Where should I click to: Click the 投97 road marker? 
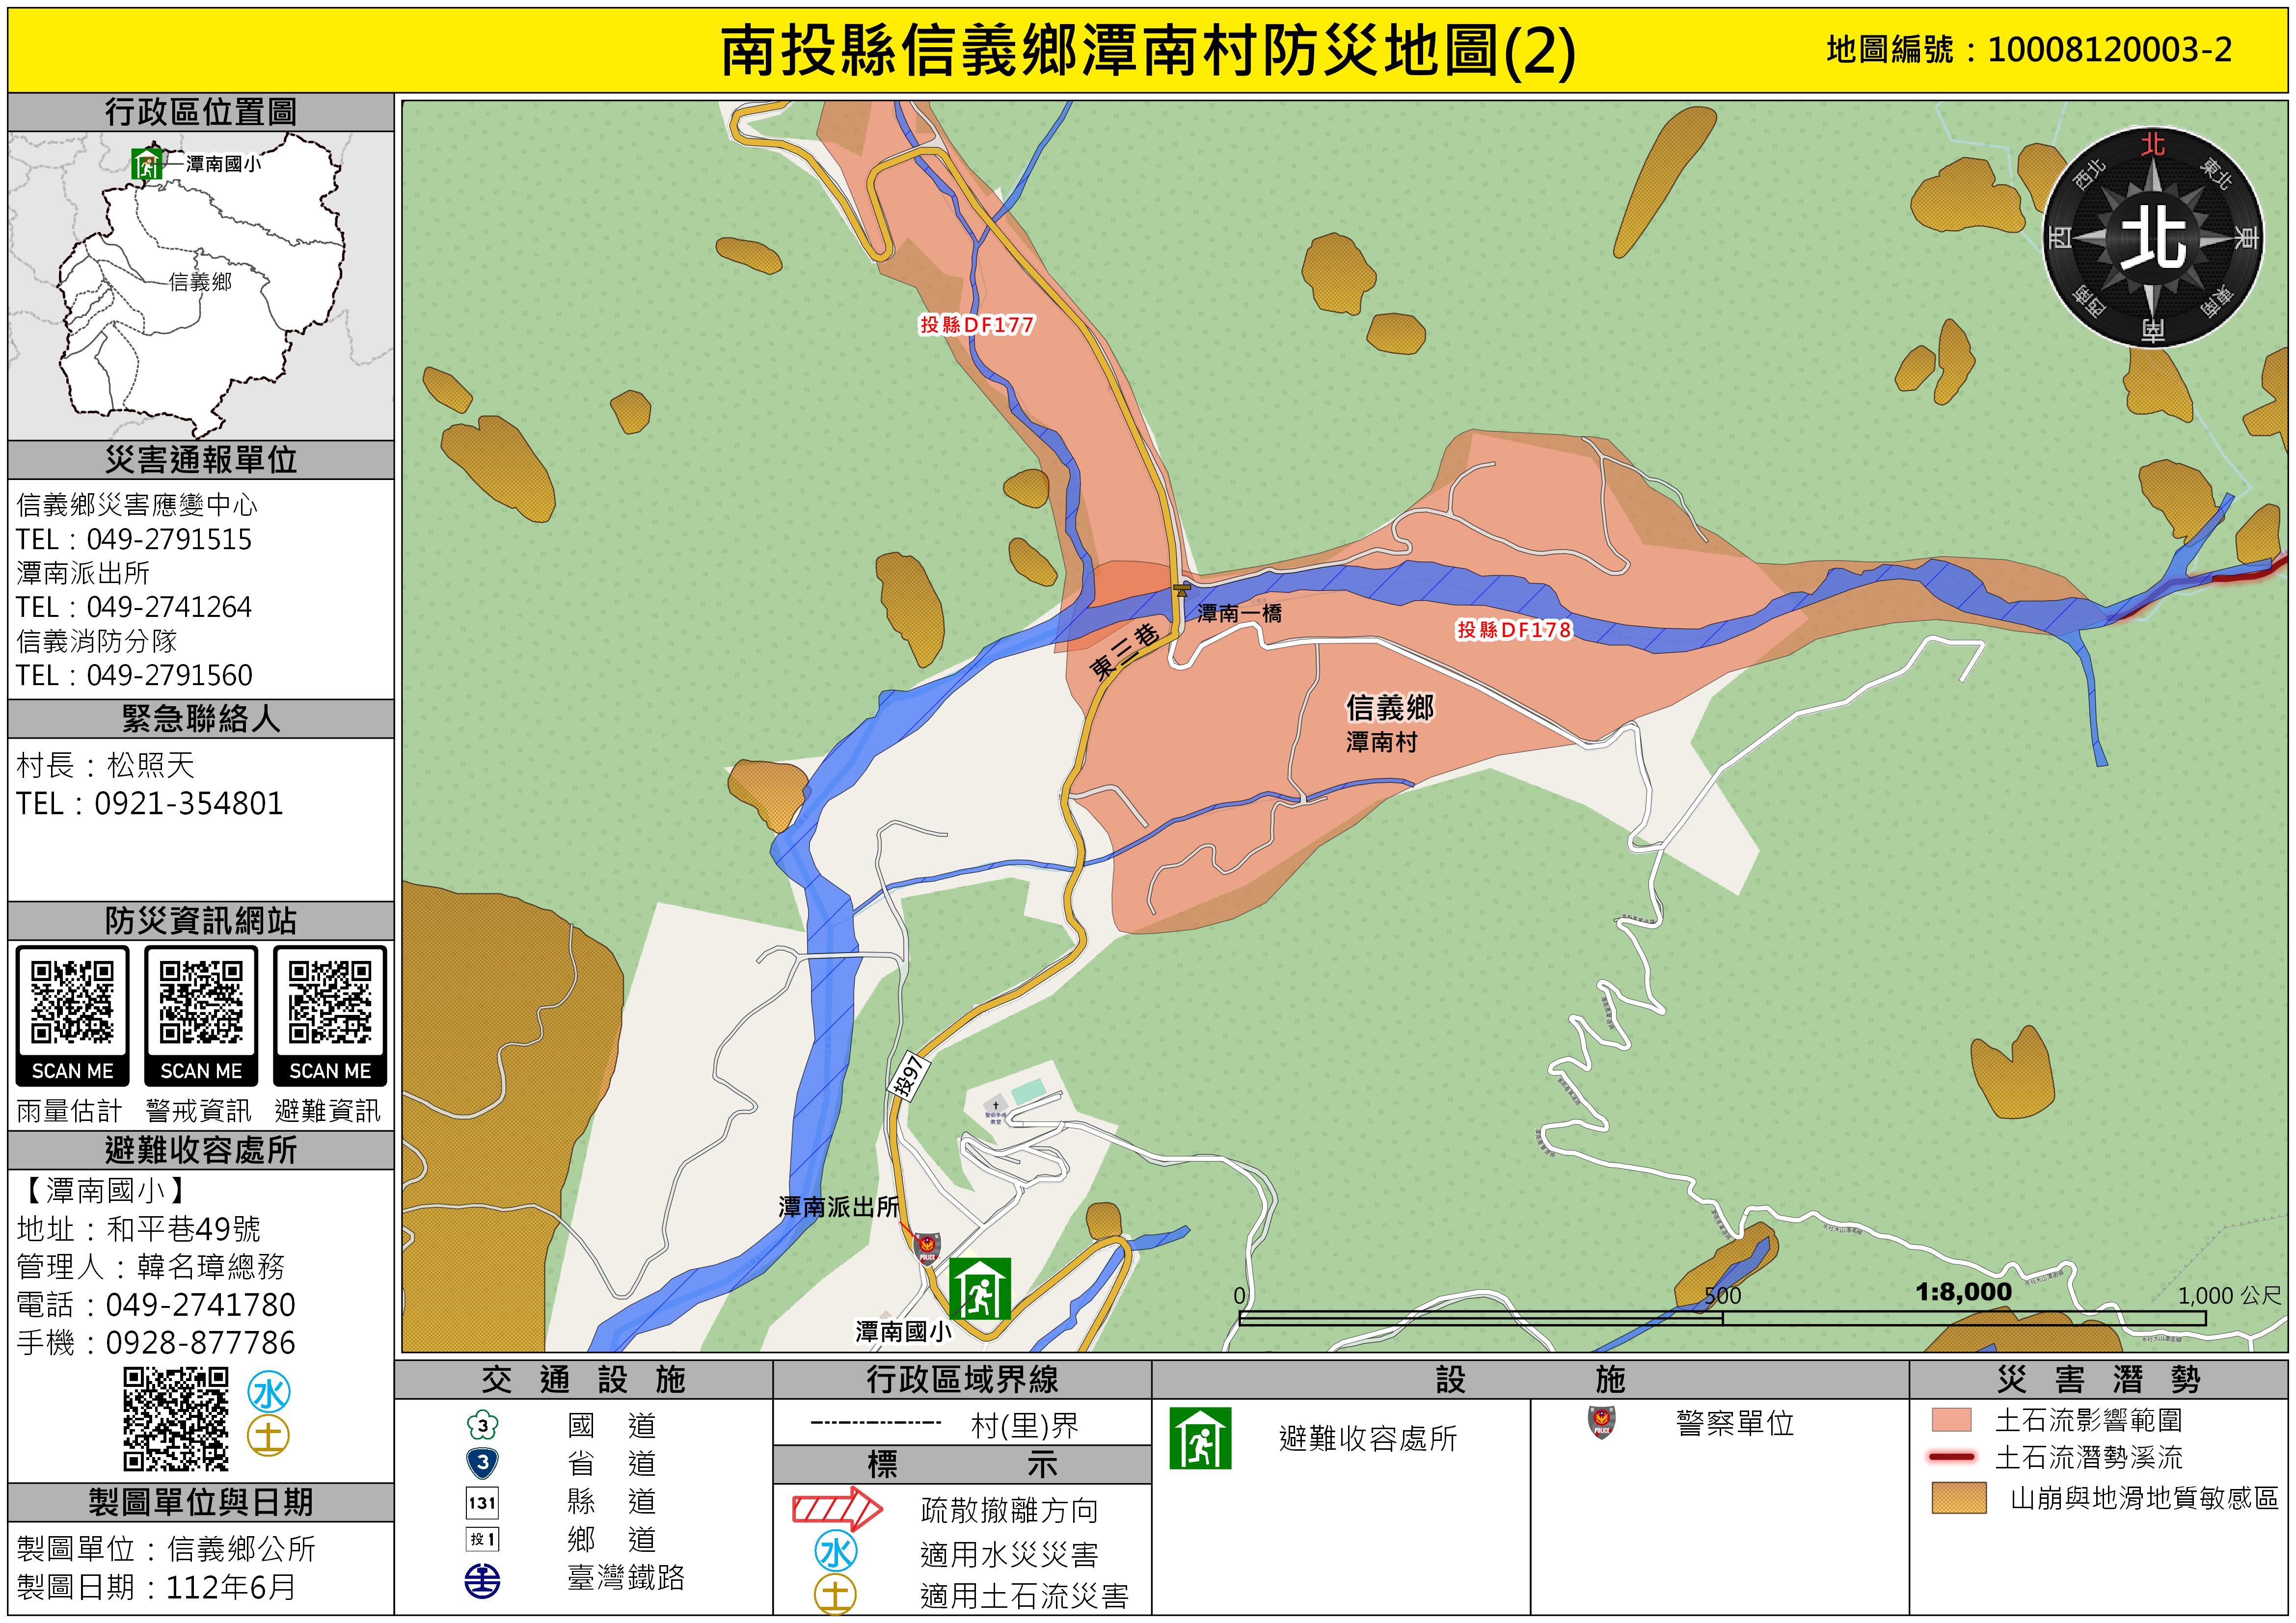[909, 1075]
